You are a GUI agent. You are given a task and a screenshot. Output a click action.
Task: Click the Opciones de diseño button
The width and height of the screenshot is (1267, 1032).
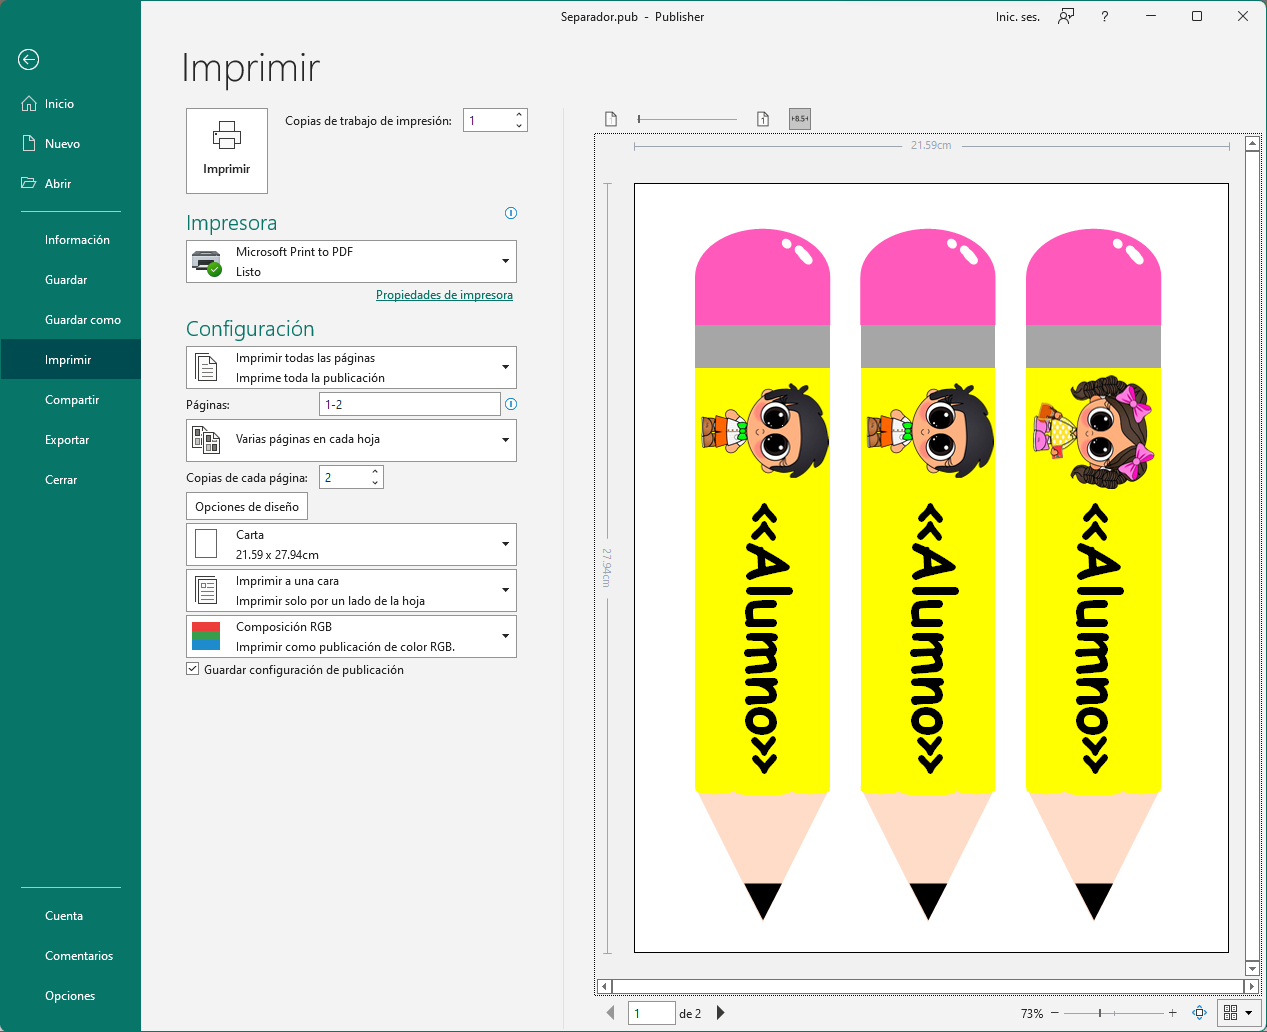247,507
